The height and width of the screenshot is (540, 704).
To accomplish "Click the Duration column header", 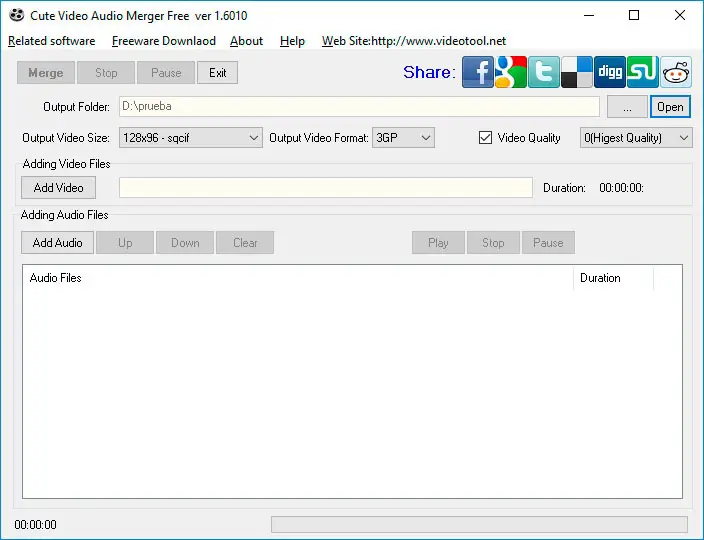I will [x=613, y=278].
